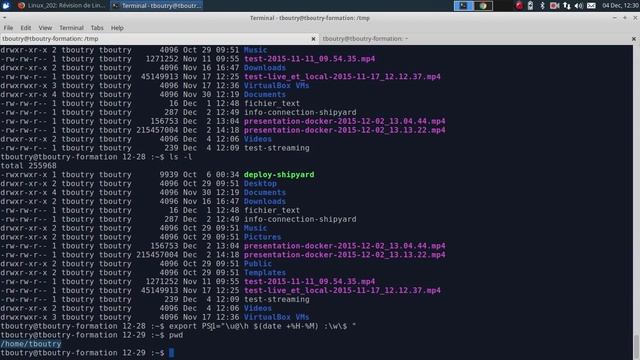Click test-streaming in the lower ls listing
640x360 pixels.
(x=277, y=299)
